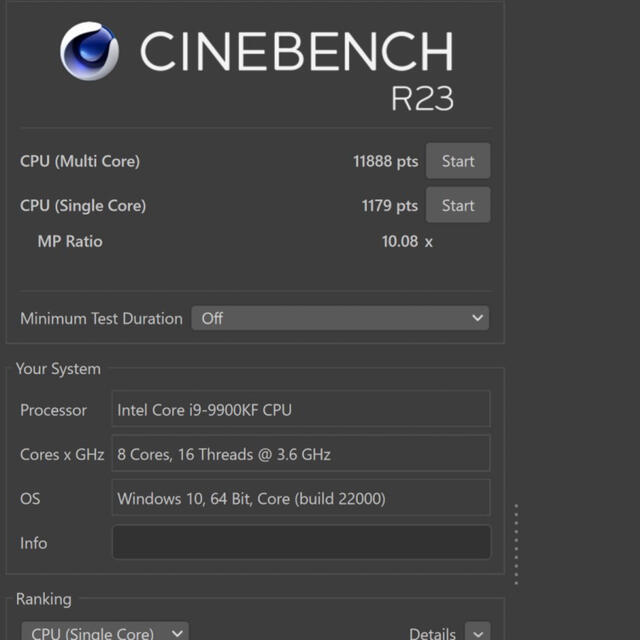
Task: Click the dotted panel resize handle
Action: (x=516, y=544)
